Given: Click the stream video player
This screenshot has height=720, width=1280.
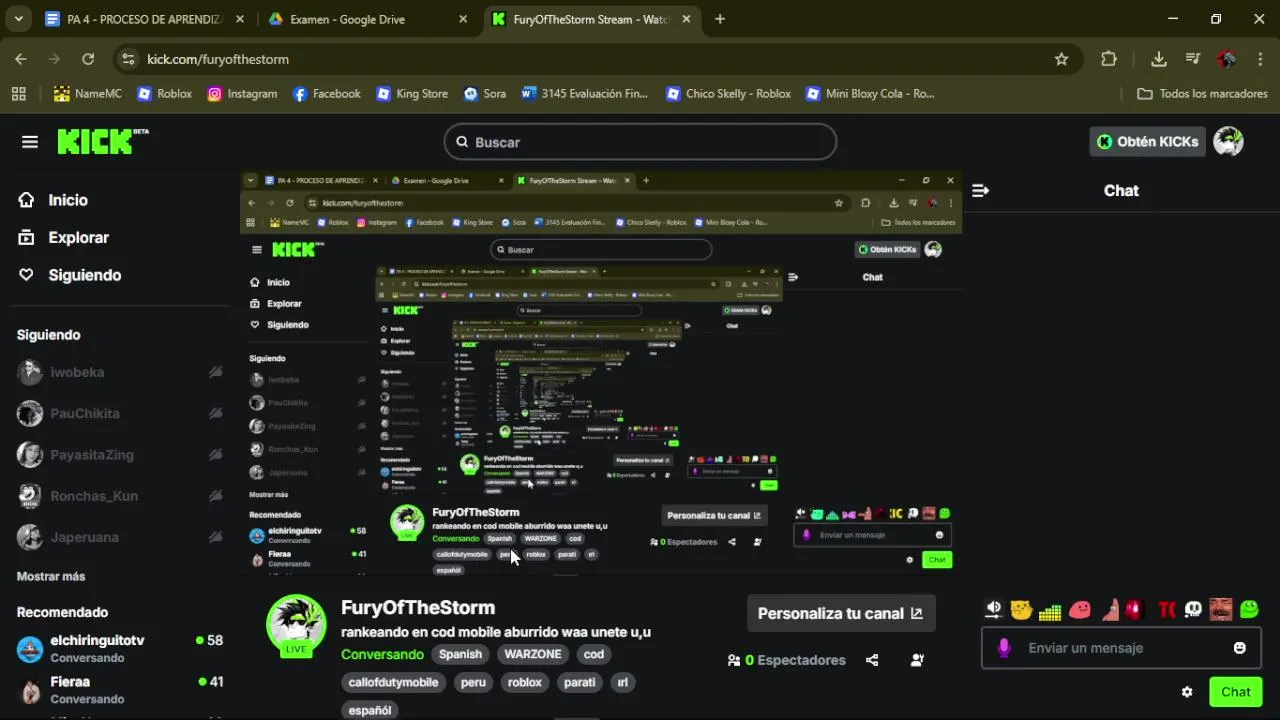Looking at the screenshot, I should (x=601, y=372).
